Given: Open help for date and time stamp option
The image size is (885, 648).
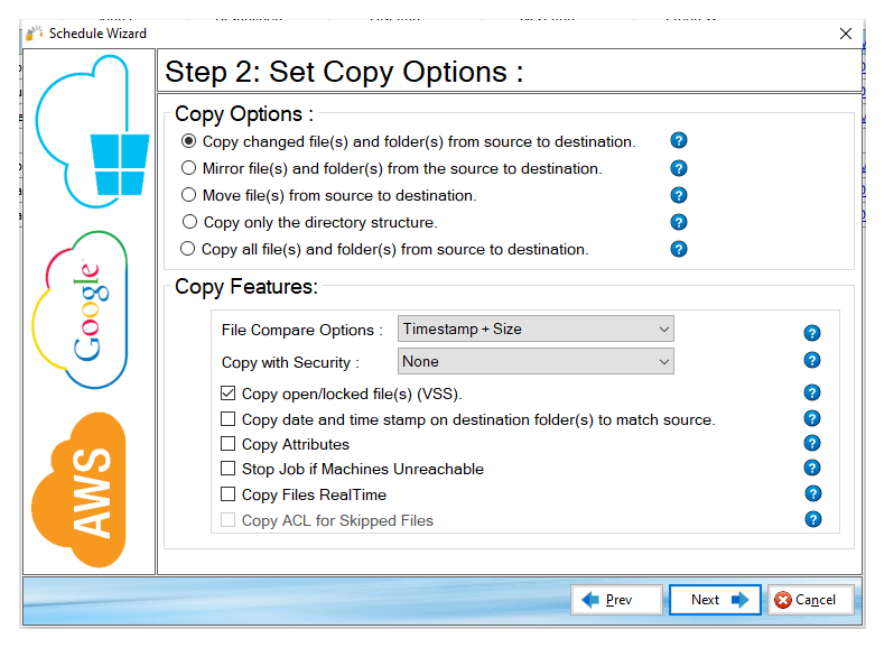Looking at the screenshot, I should [x=812, y=418].
